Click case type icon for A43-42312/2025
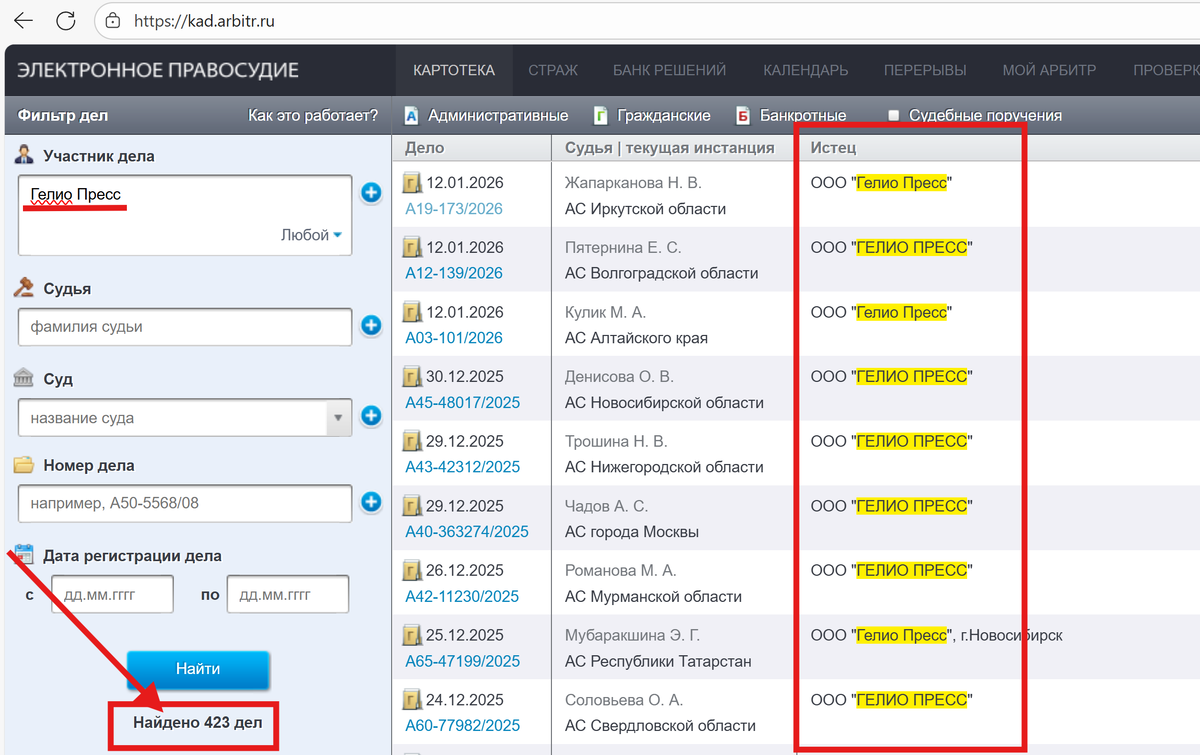The width and height of the screenshot is (1200, 755). (412, 441)
